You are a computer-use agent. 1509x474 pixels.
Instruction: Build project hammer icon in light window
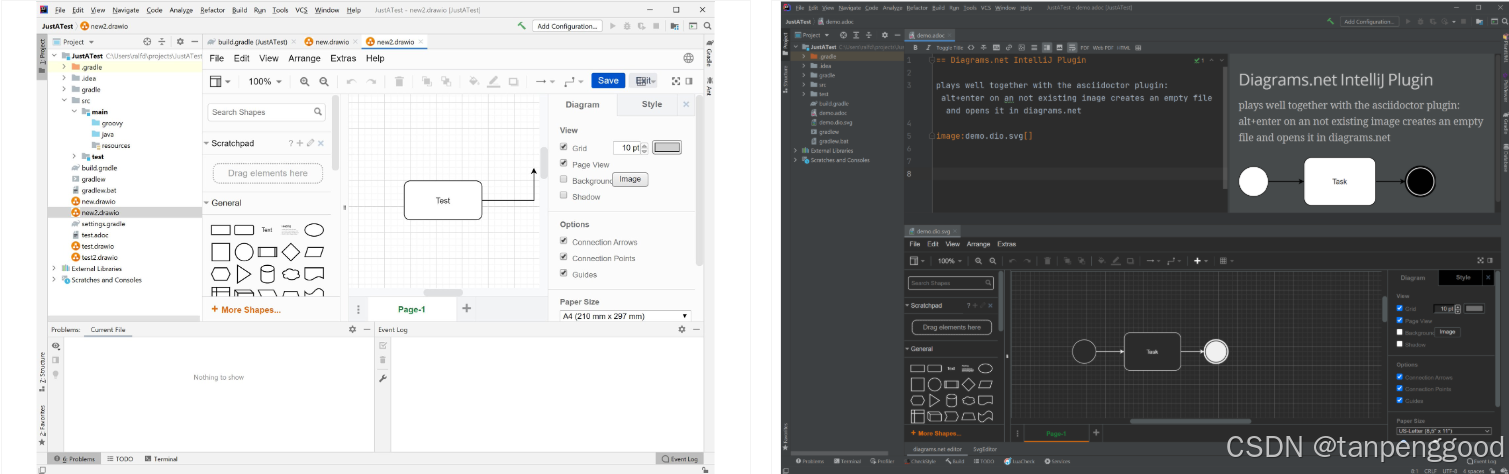[x=522, y=26]
